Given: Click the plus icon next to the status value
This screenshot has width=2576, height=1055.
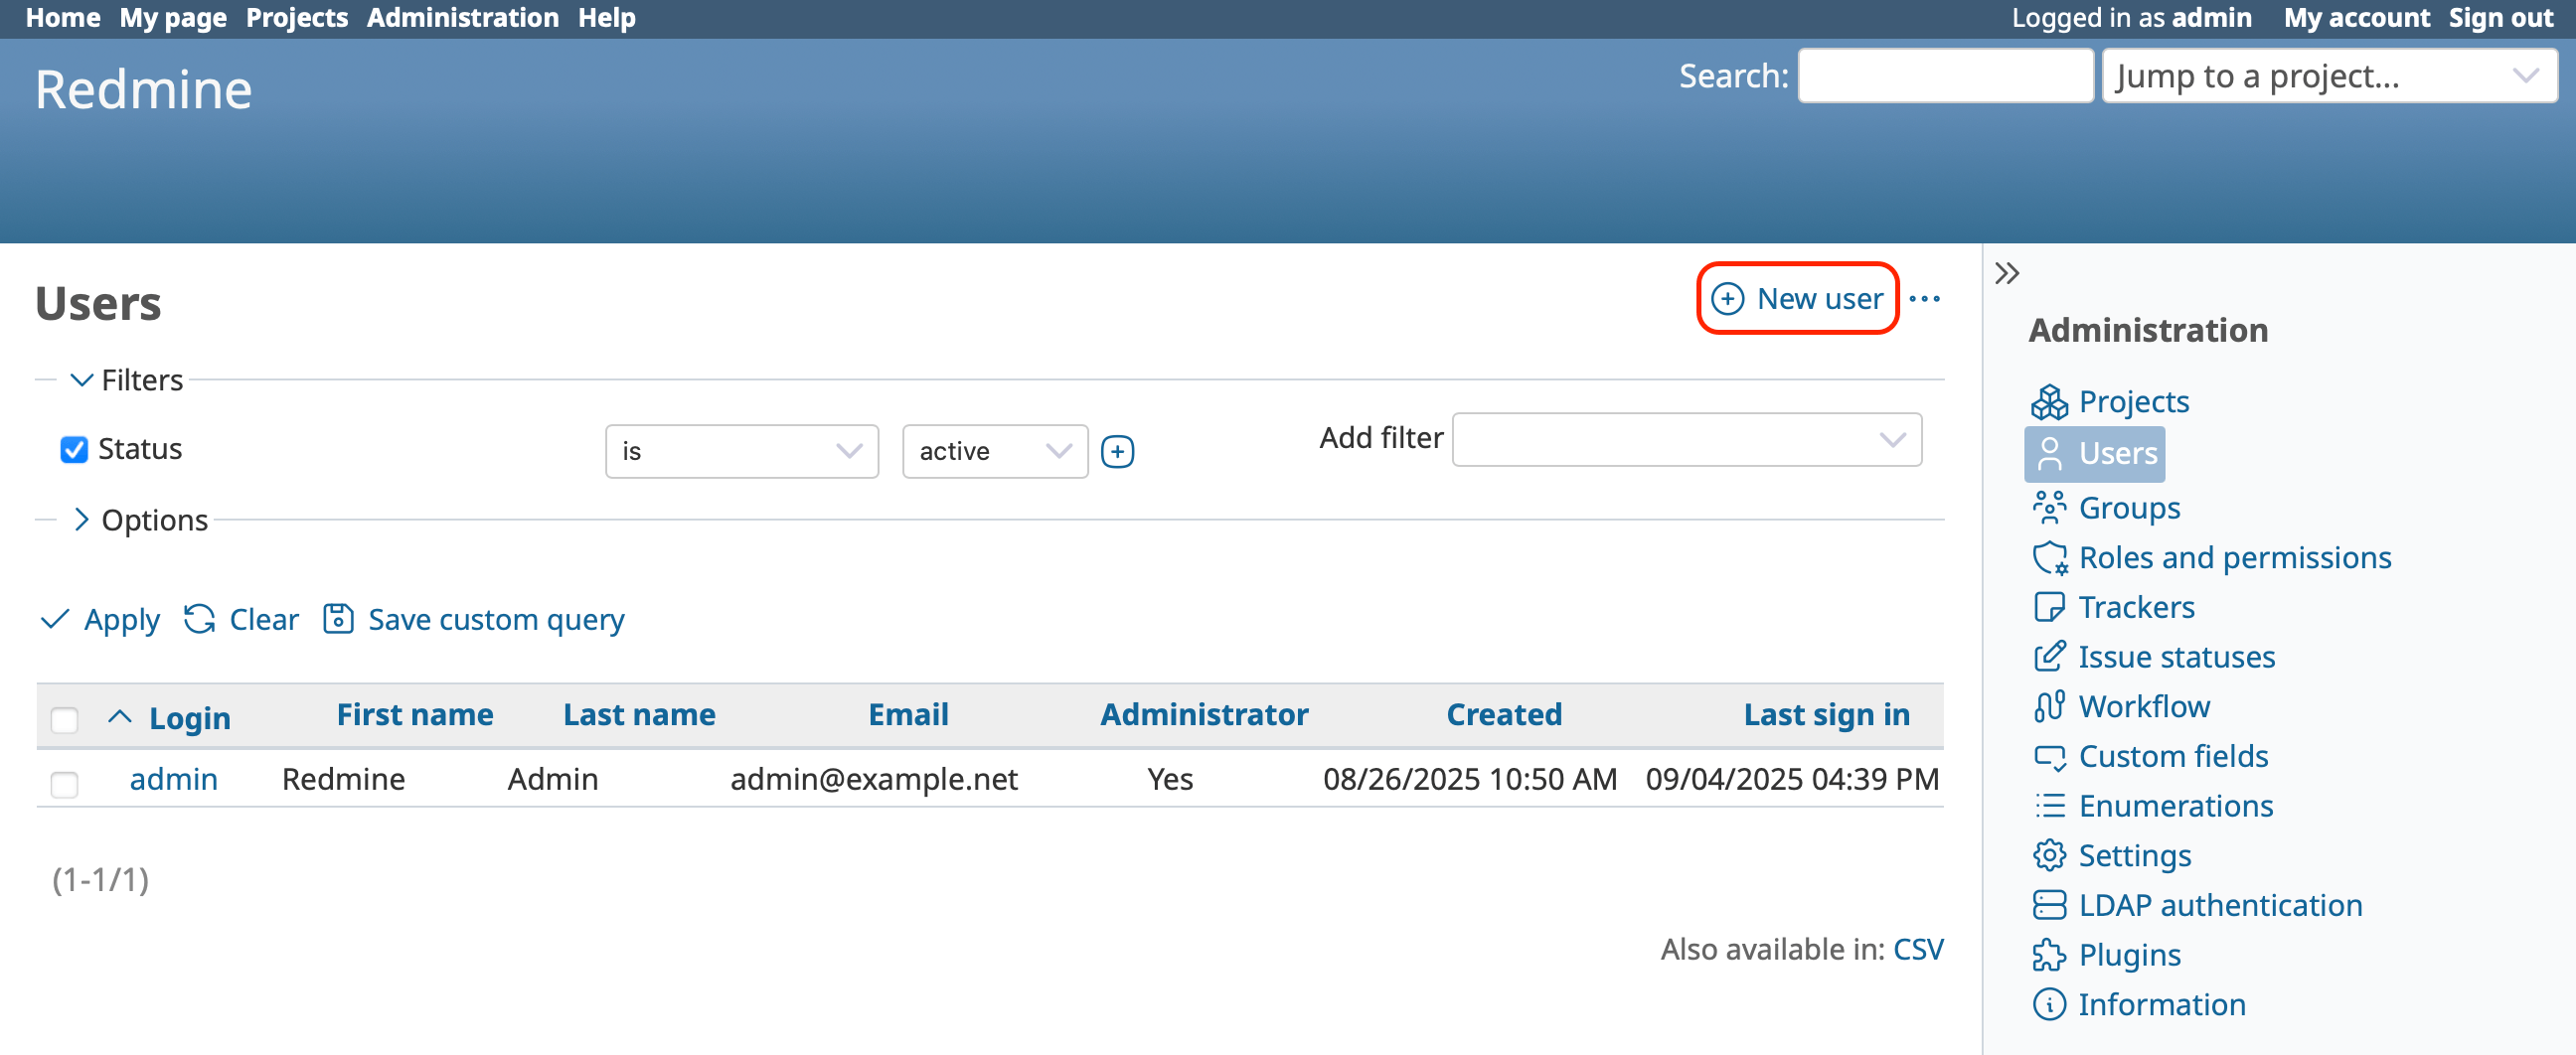Looking at the screenshot, I should pyautogui.click(x=1117, y=451).
